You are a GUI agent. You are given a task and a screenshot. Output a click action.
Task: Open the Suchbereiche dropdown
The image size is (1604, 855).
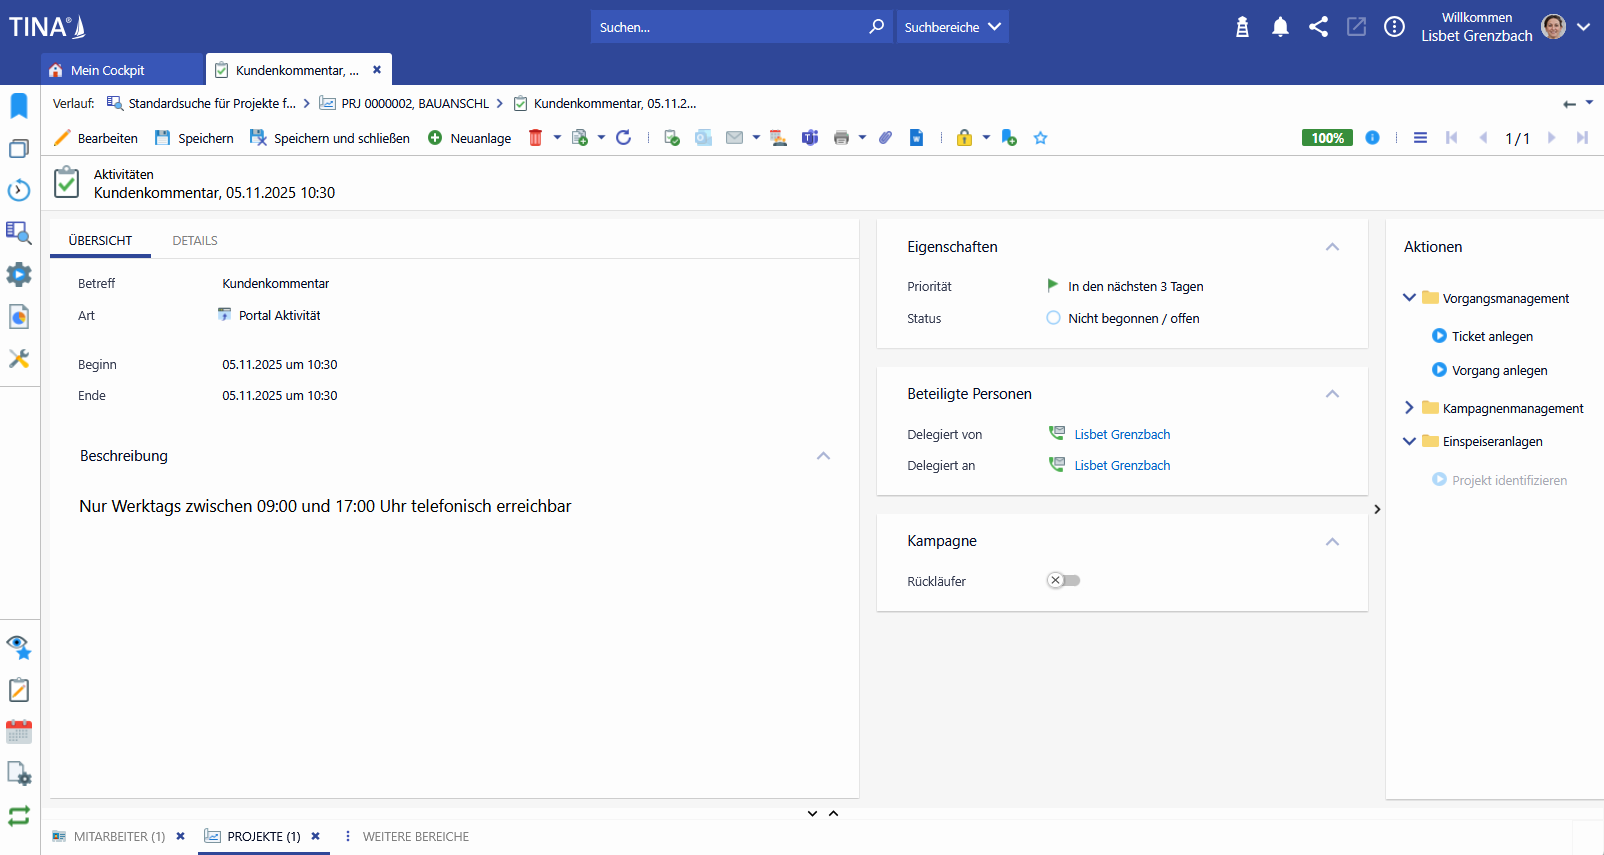tap(952, 27)
